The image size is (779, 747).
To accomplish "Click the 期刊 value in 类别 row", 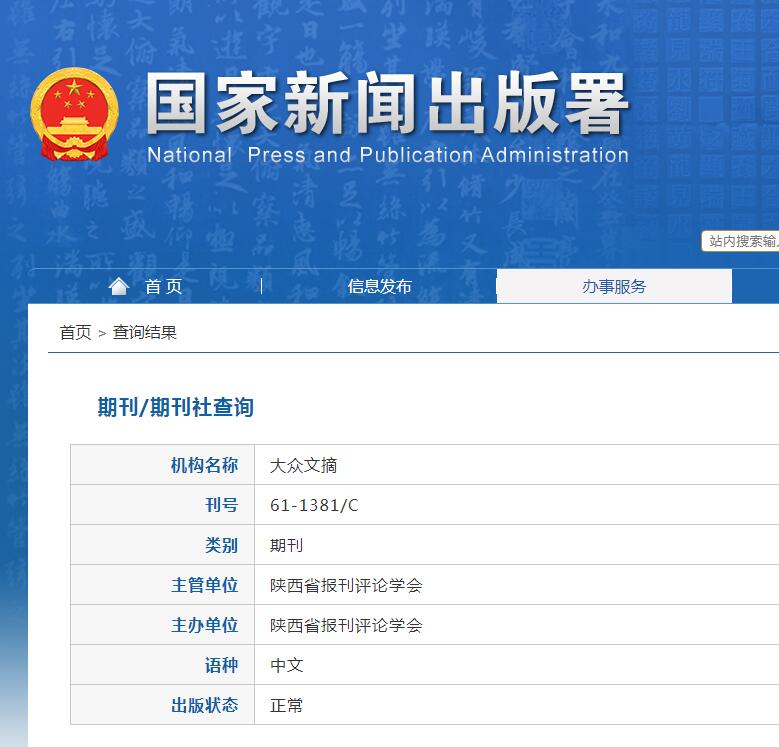I will [286, 545].
